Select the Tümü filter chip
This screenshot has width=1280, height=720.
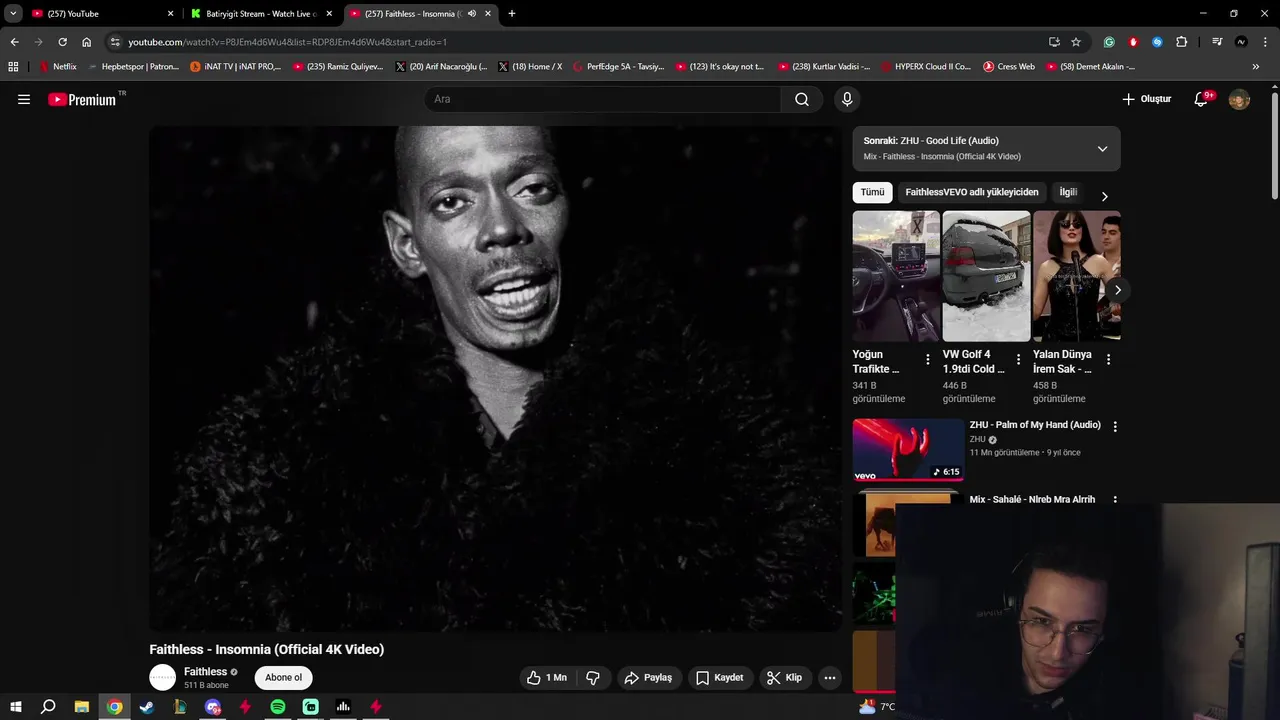[872, 192]
